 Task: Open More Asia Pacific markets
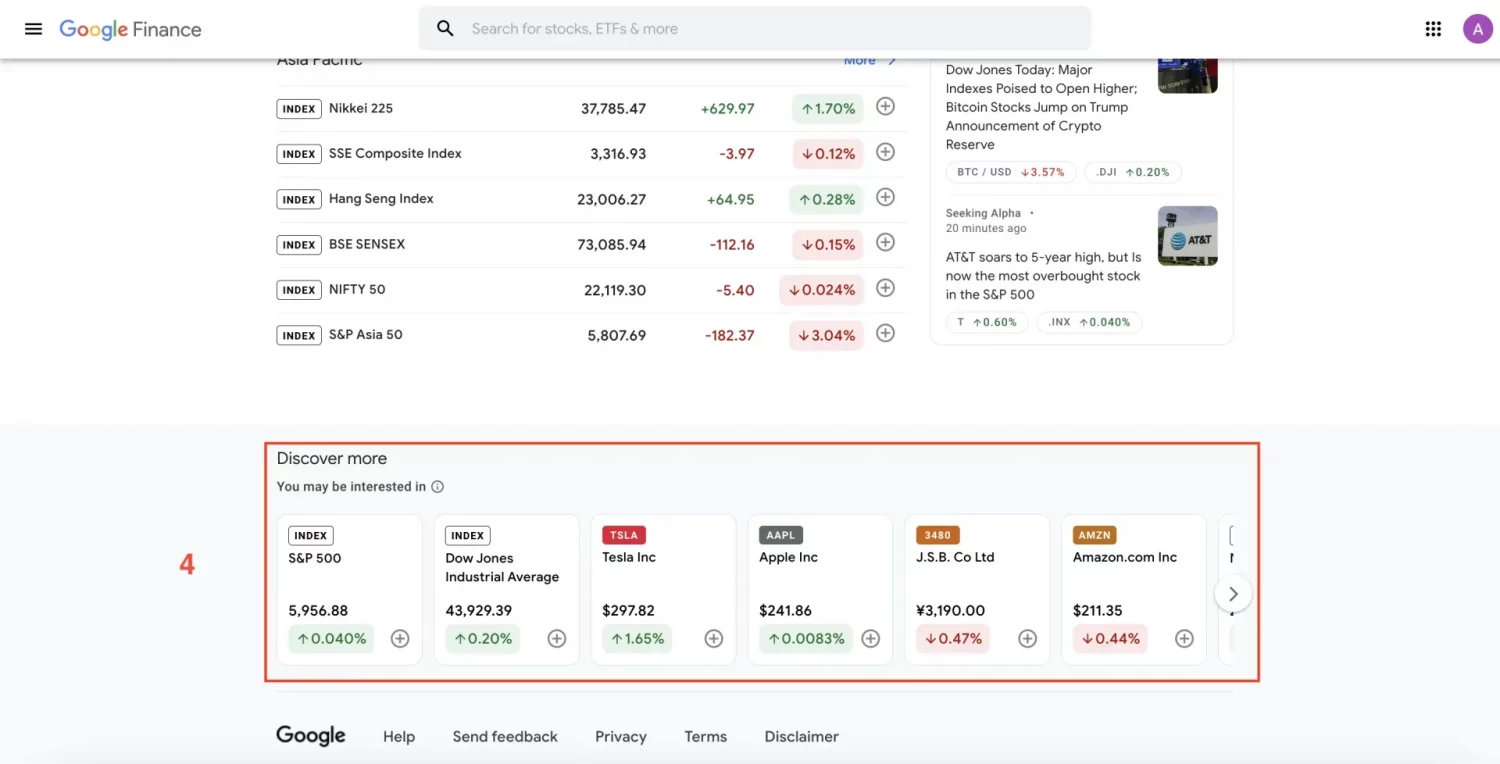click(870, 61)
